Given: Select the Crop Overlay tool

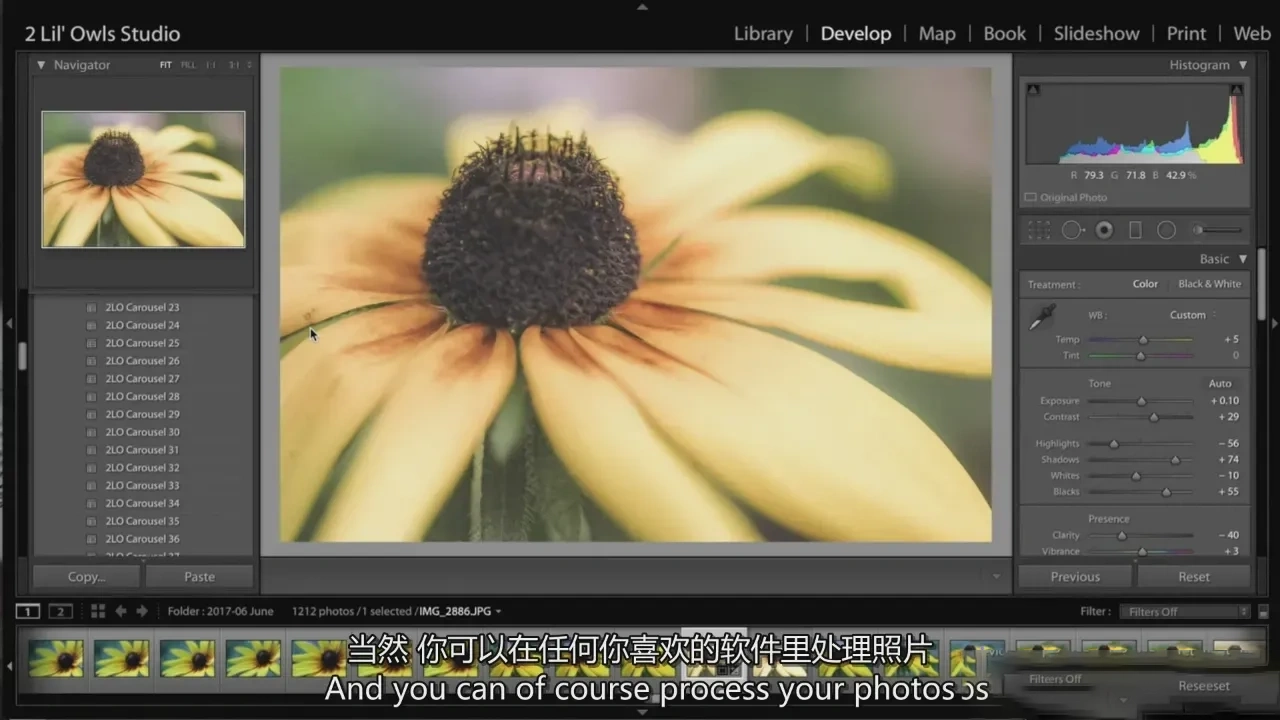Looking at the screenshot, I should tap(1040, 230).
